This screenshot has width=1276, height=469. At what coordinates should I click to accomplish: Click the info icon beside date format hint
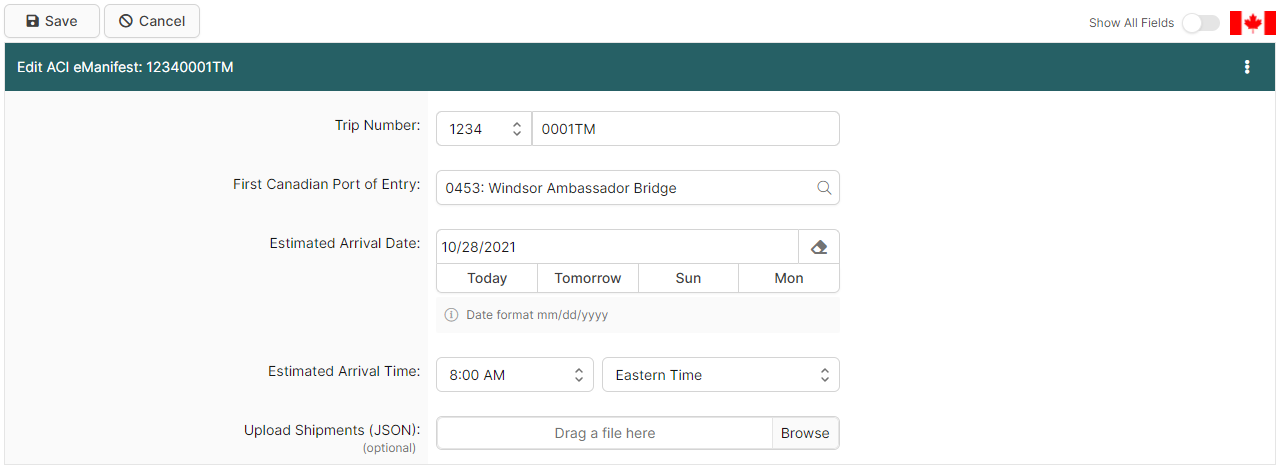pos(451,315)
